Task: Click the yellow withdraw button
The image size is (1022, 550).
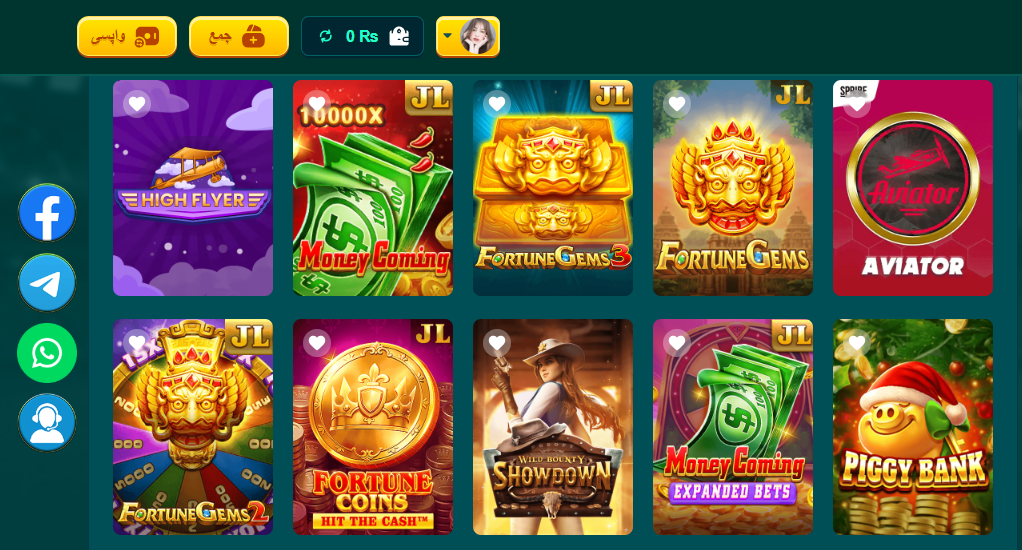Action: 126,36
